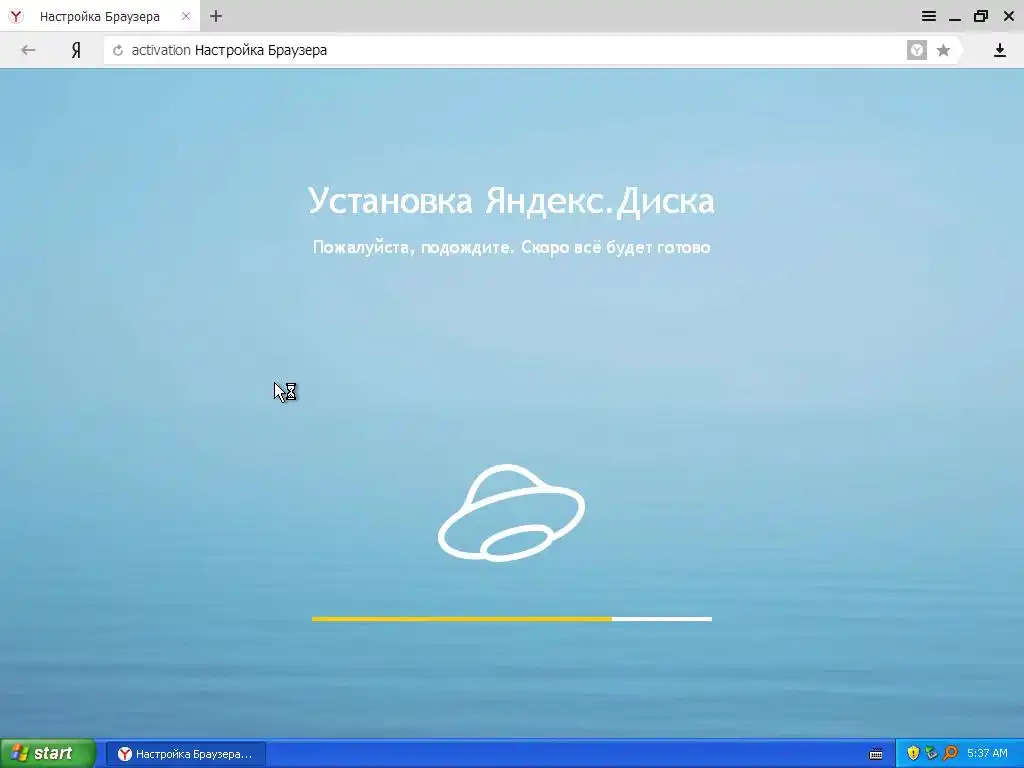Open downloads via arrow icon
Screen dimensions: 1024x768
click(x=999, y=50)
